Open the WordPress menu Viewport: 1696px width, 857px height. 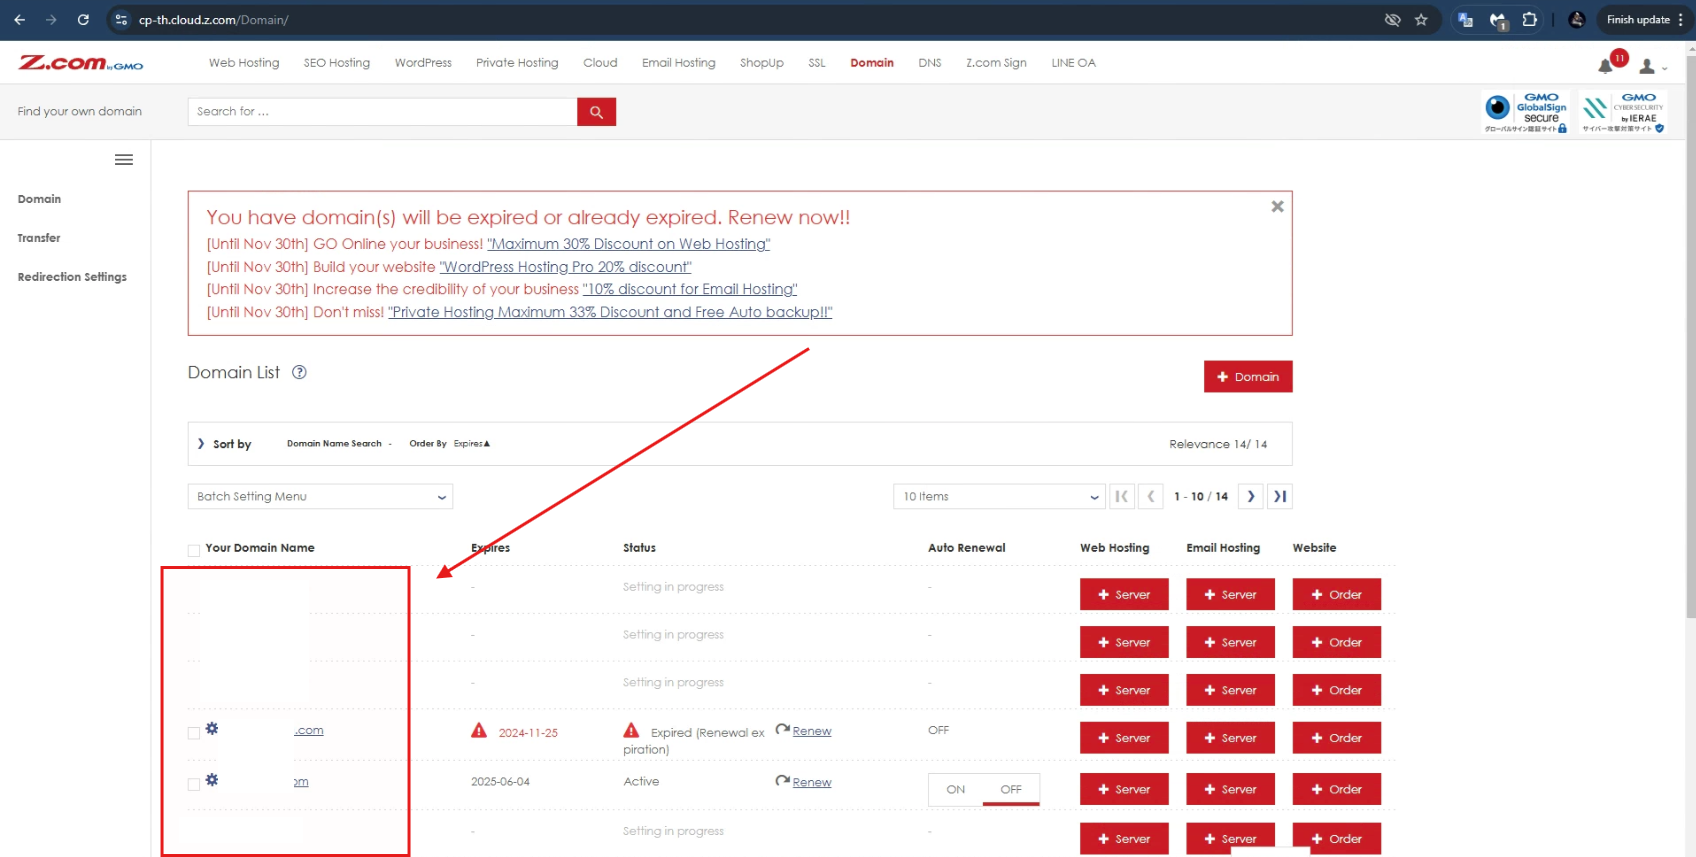[423, 63]
